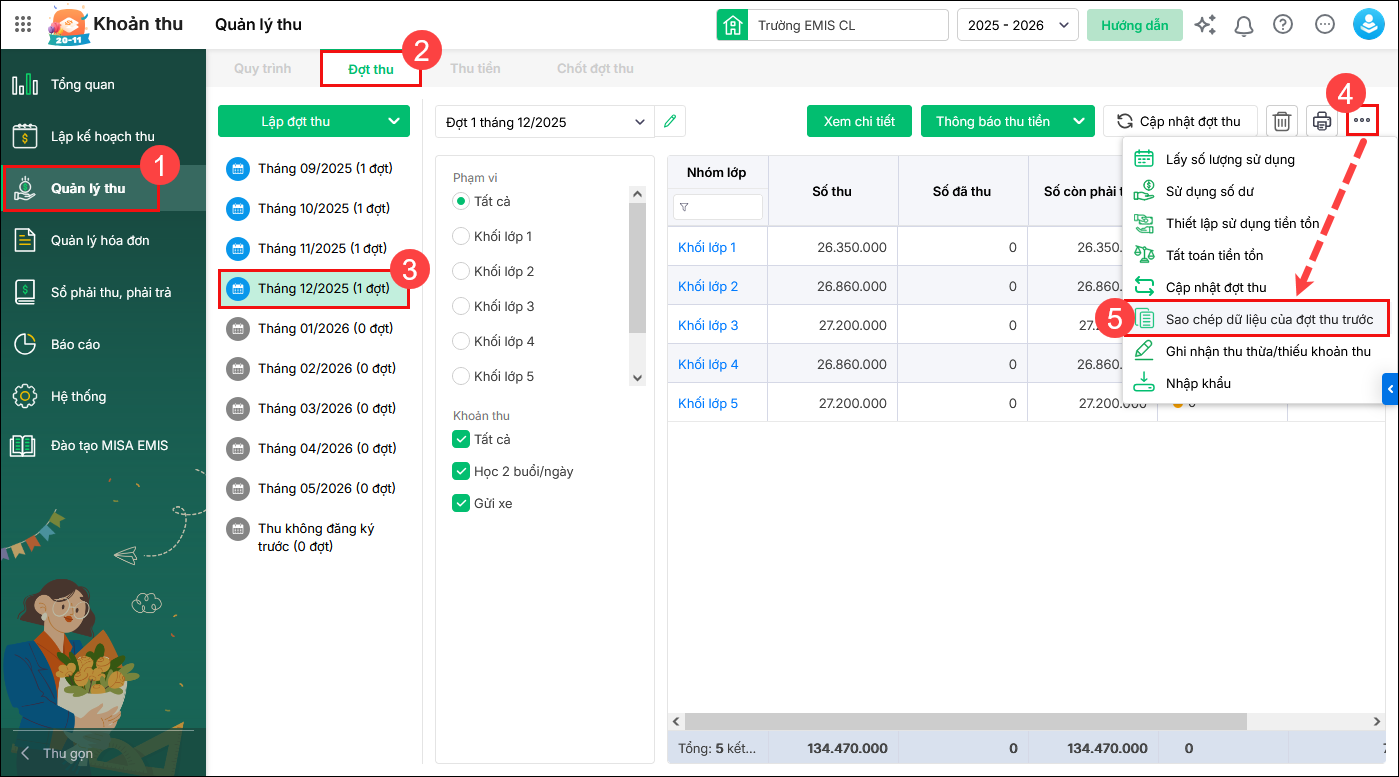1399x777 pixels.
Task: Select the Khối lớp 1 radio button
Action: pos(461,236)
